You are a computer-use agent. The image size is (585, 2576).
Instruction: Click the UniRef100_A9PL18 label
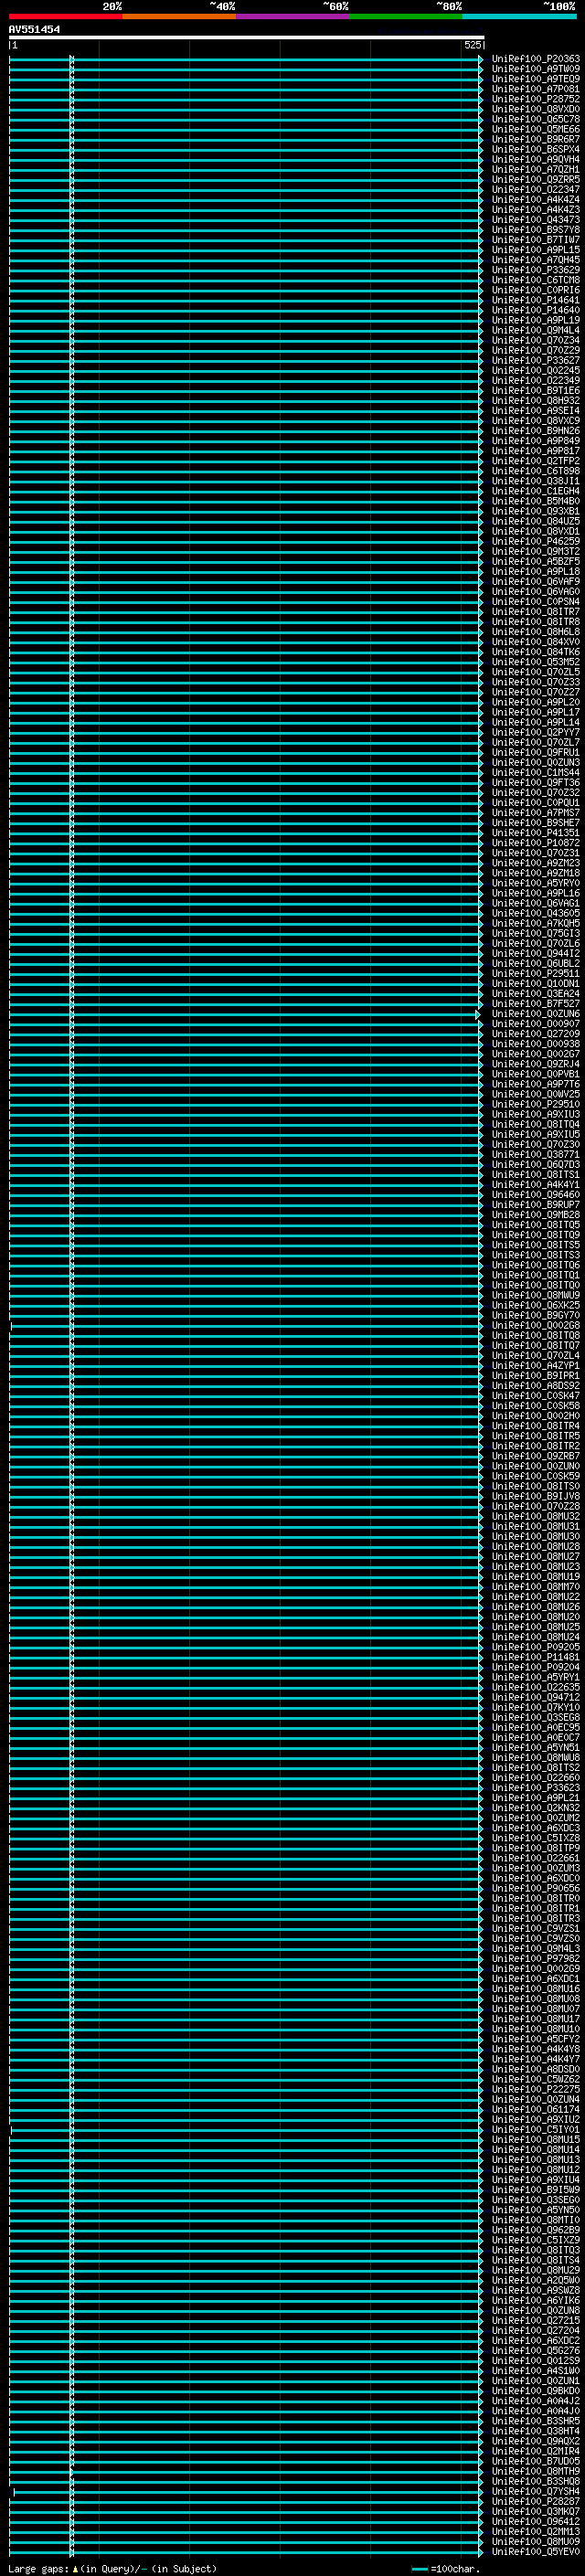point(535,572)
